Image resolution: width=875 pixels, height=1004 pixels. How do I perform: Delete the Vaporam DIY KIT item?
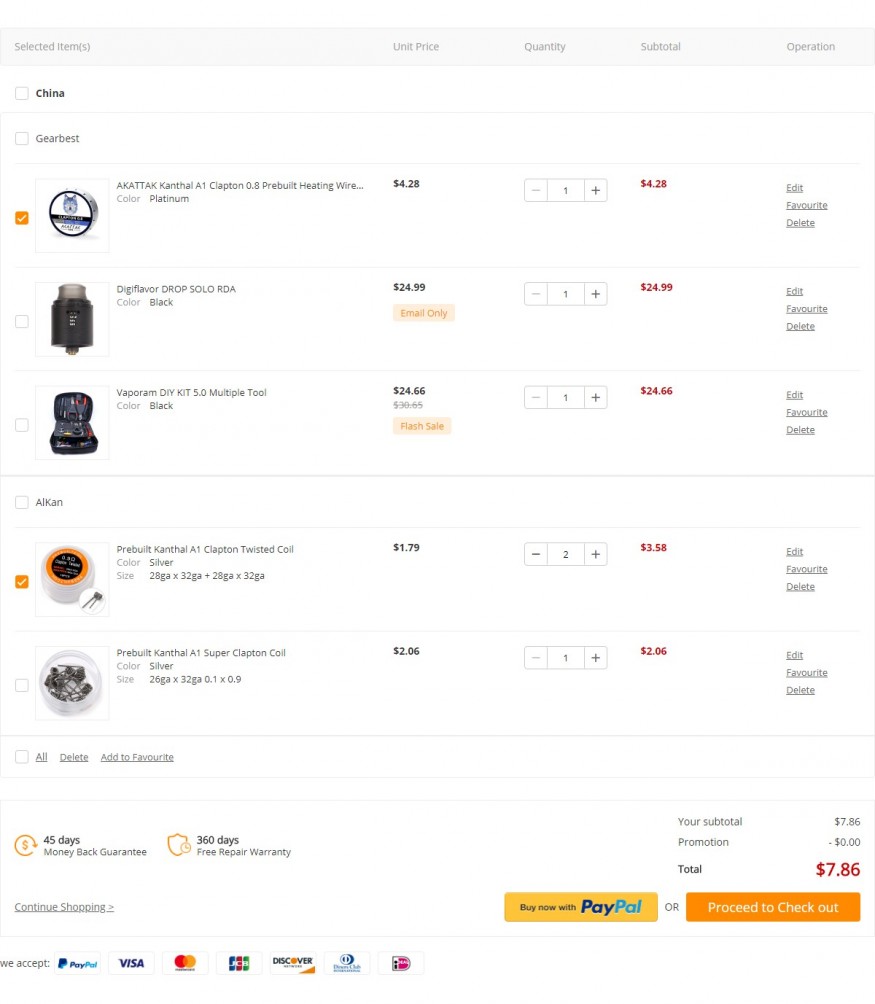point(800,430)
